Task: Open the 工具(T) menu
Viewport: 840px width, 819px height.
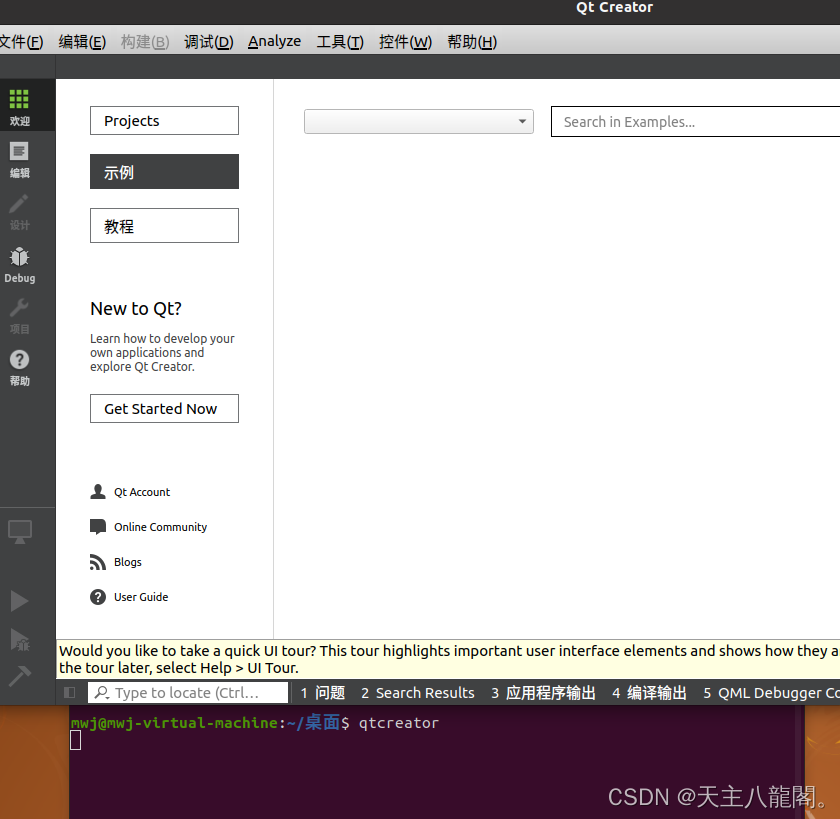Action: click(x=340, y=41)
